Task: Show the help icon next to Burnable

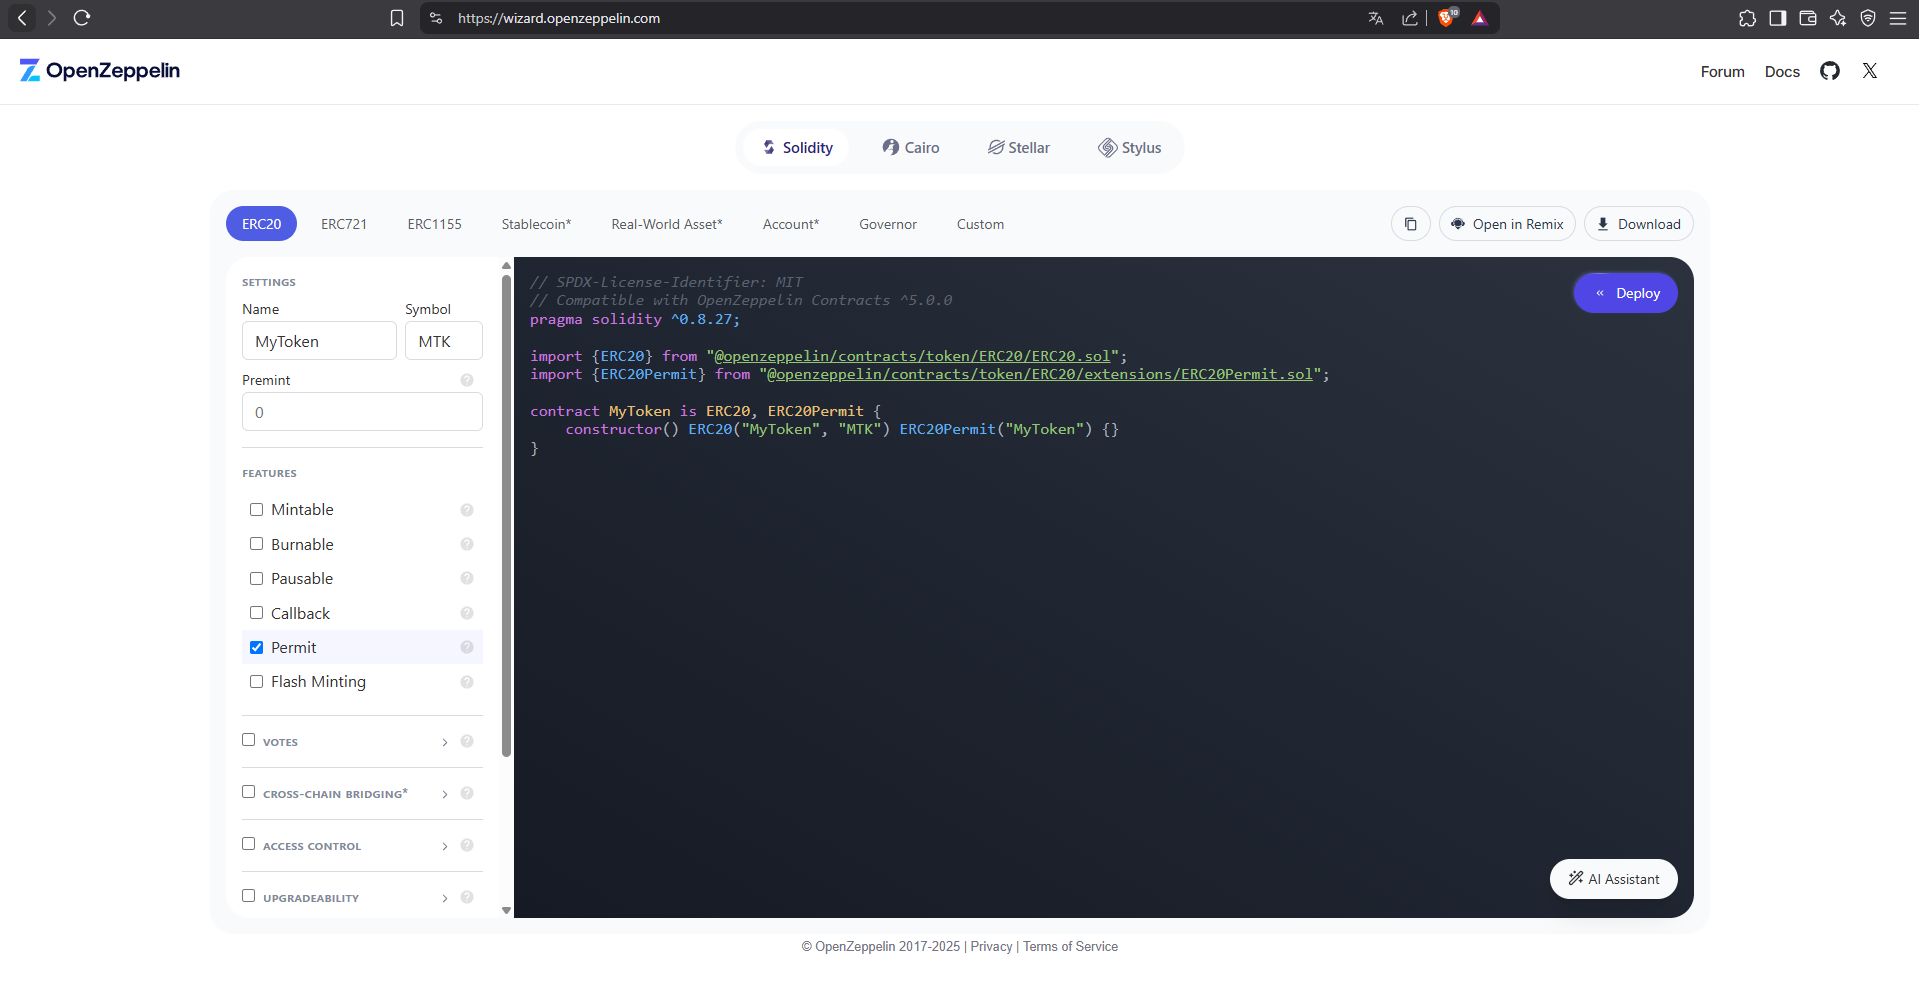Action: point(466,544)
